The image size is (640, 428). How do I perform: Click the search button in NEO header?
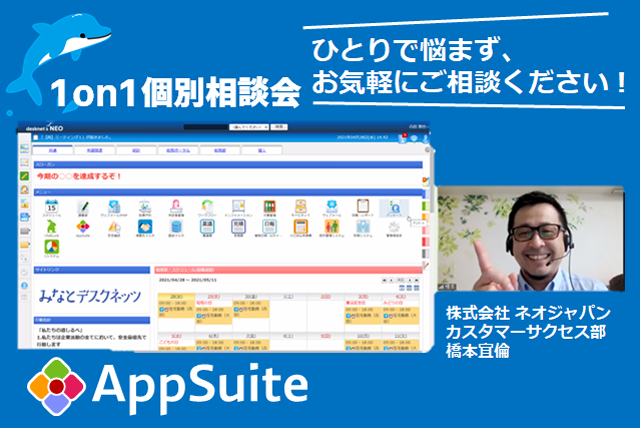279,127
